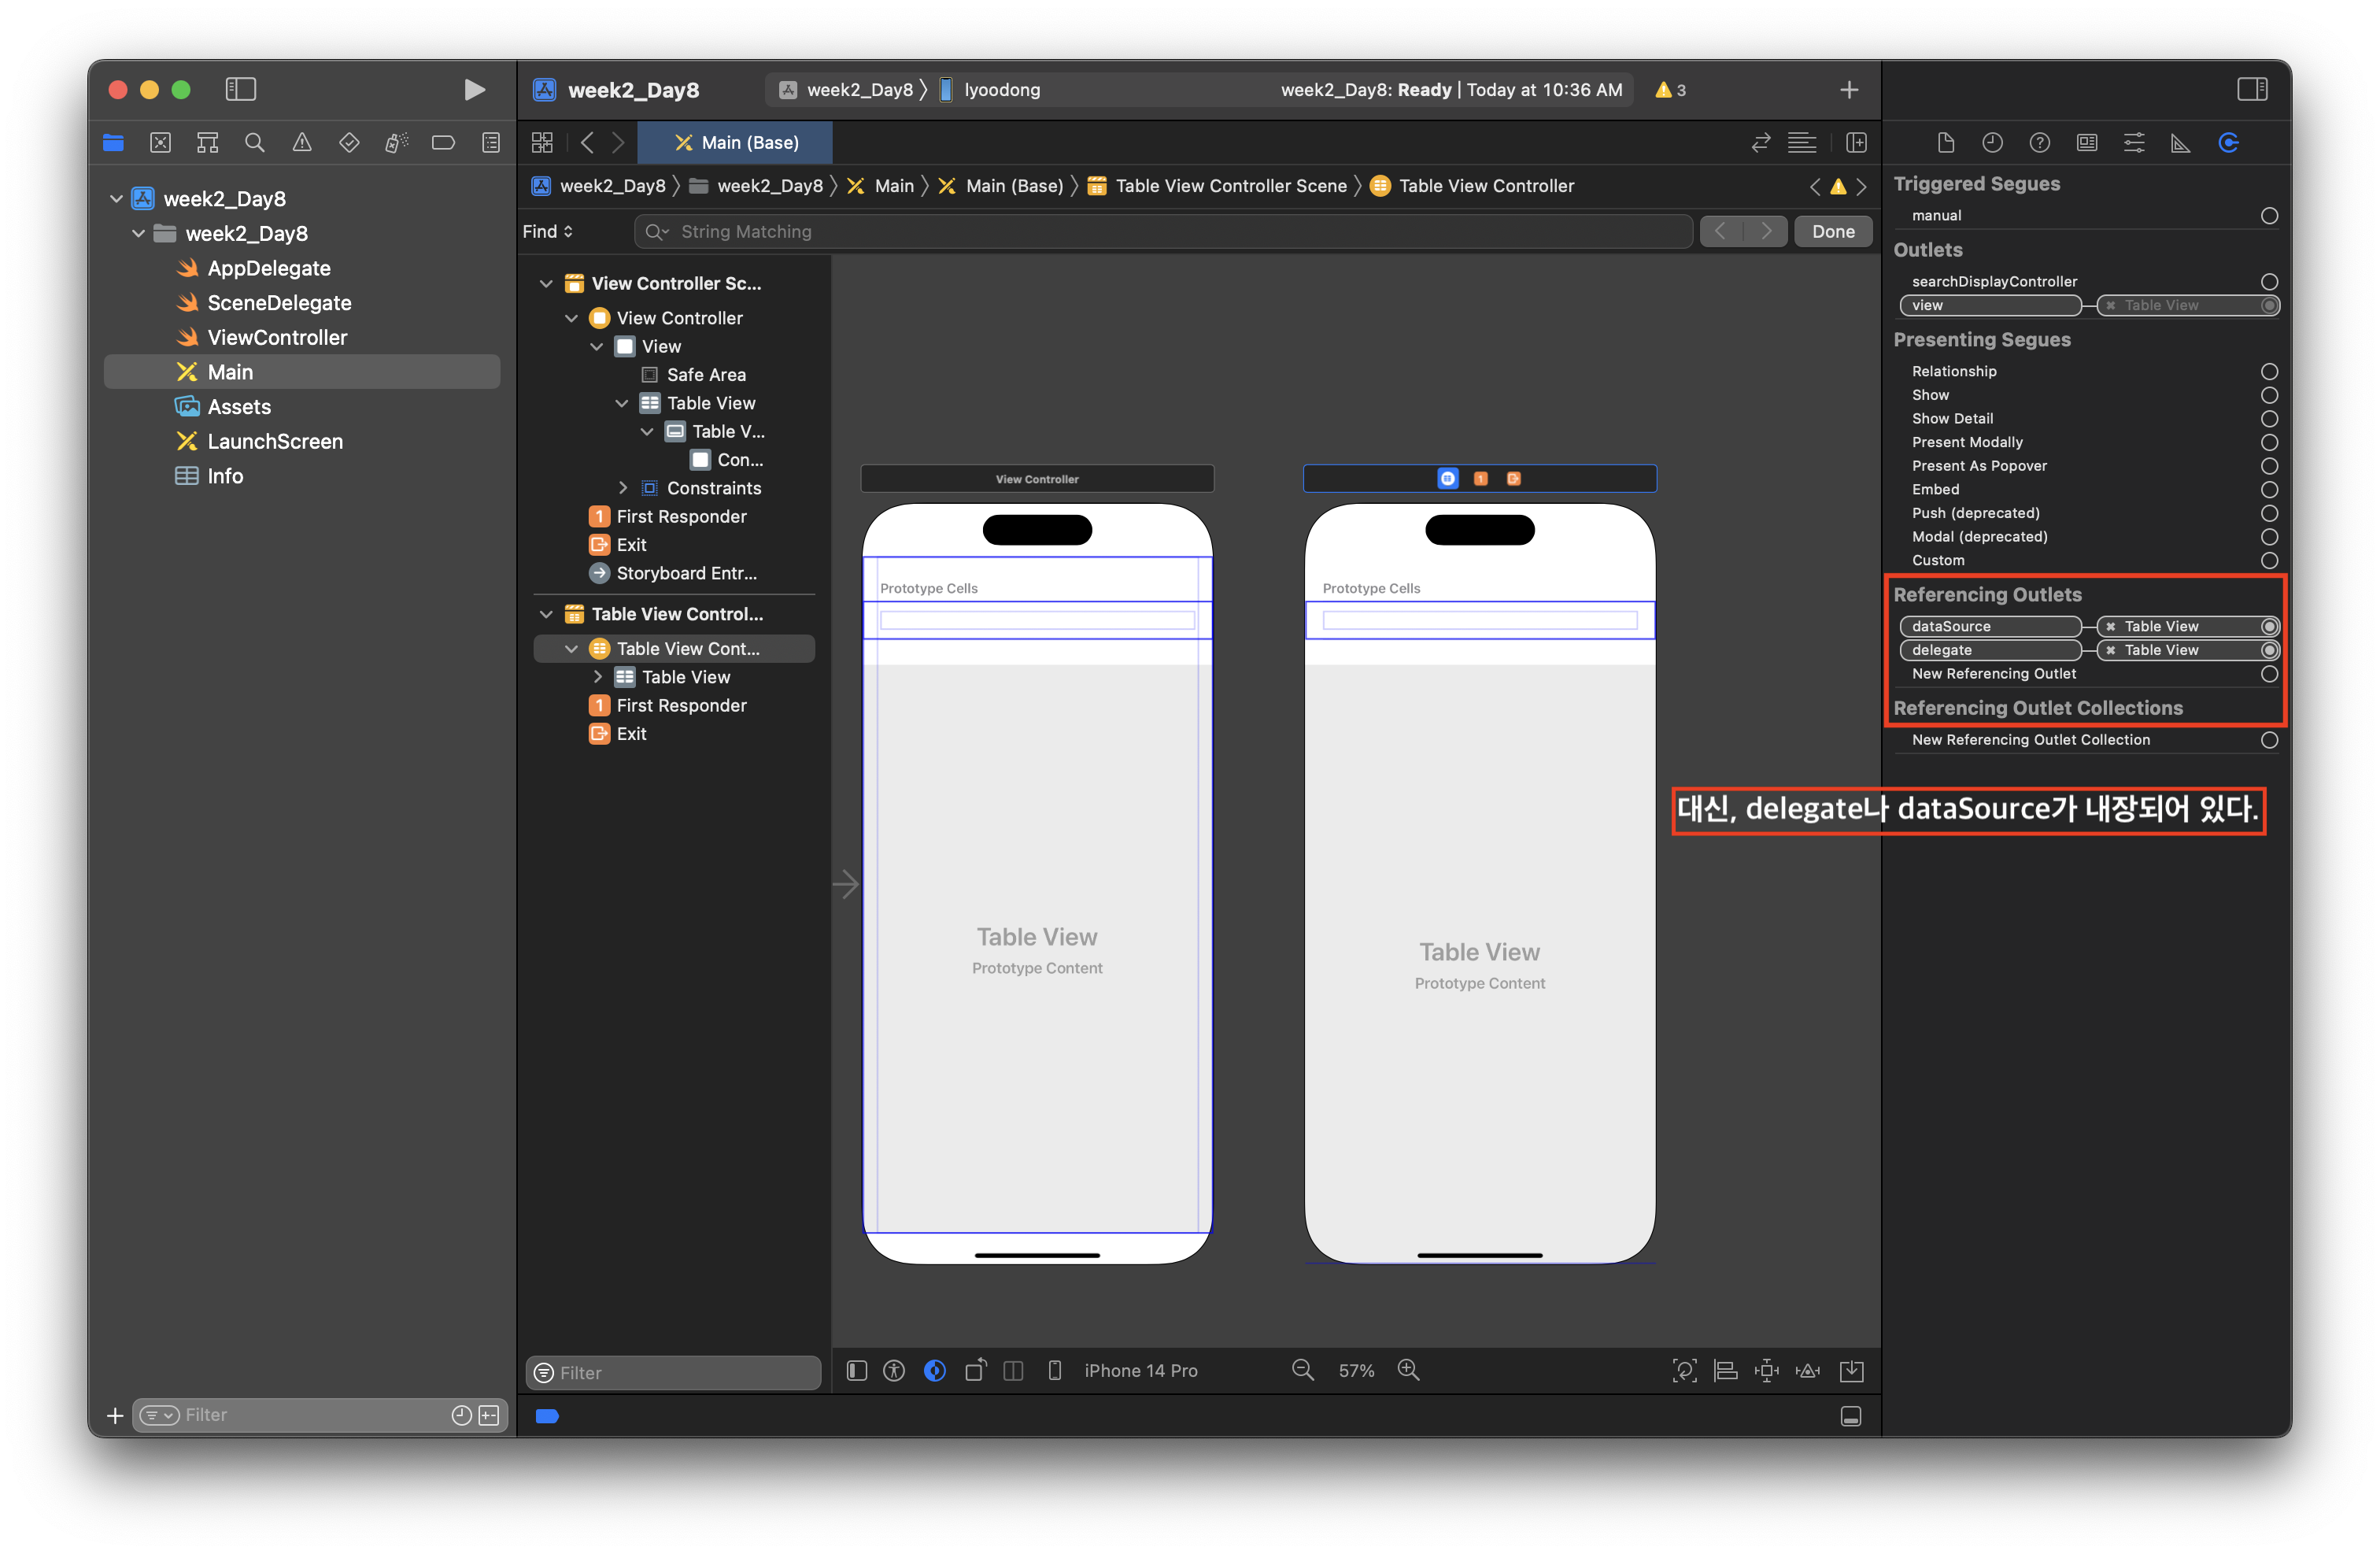Click the zoom in magnifier icon
Image resolution: width=2380 pixels, height=1554 pixels.
1408,1370
